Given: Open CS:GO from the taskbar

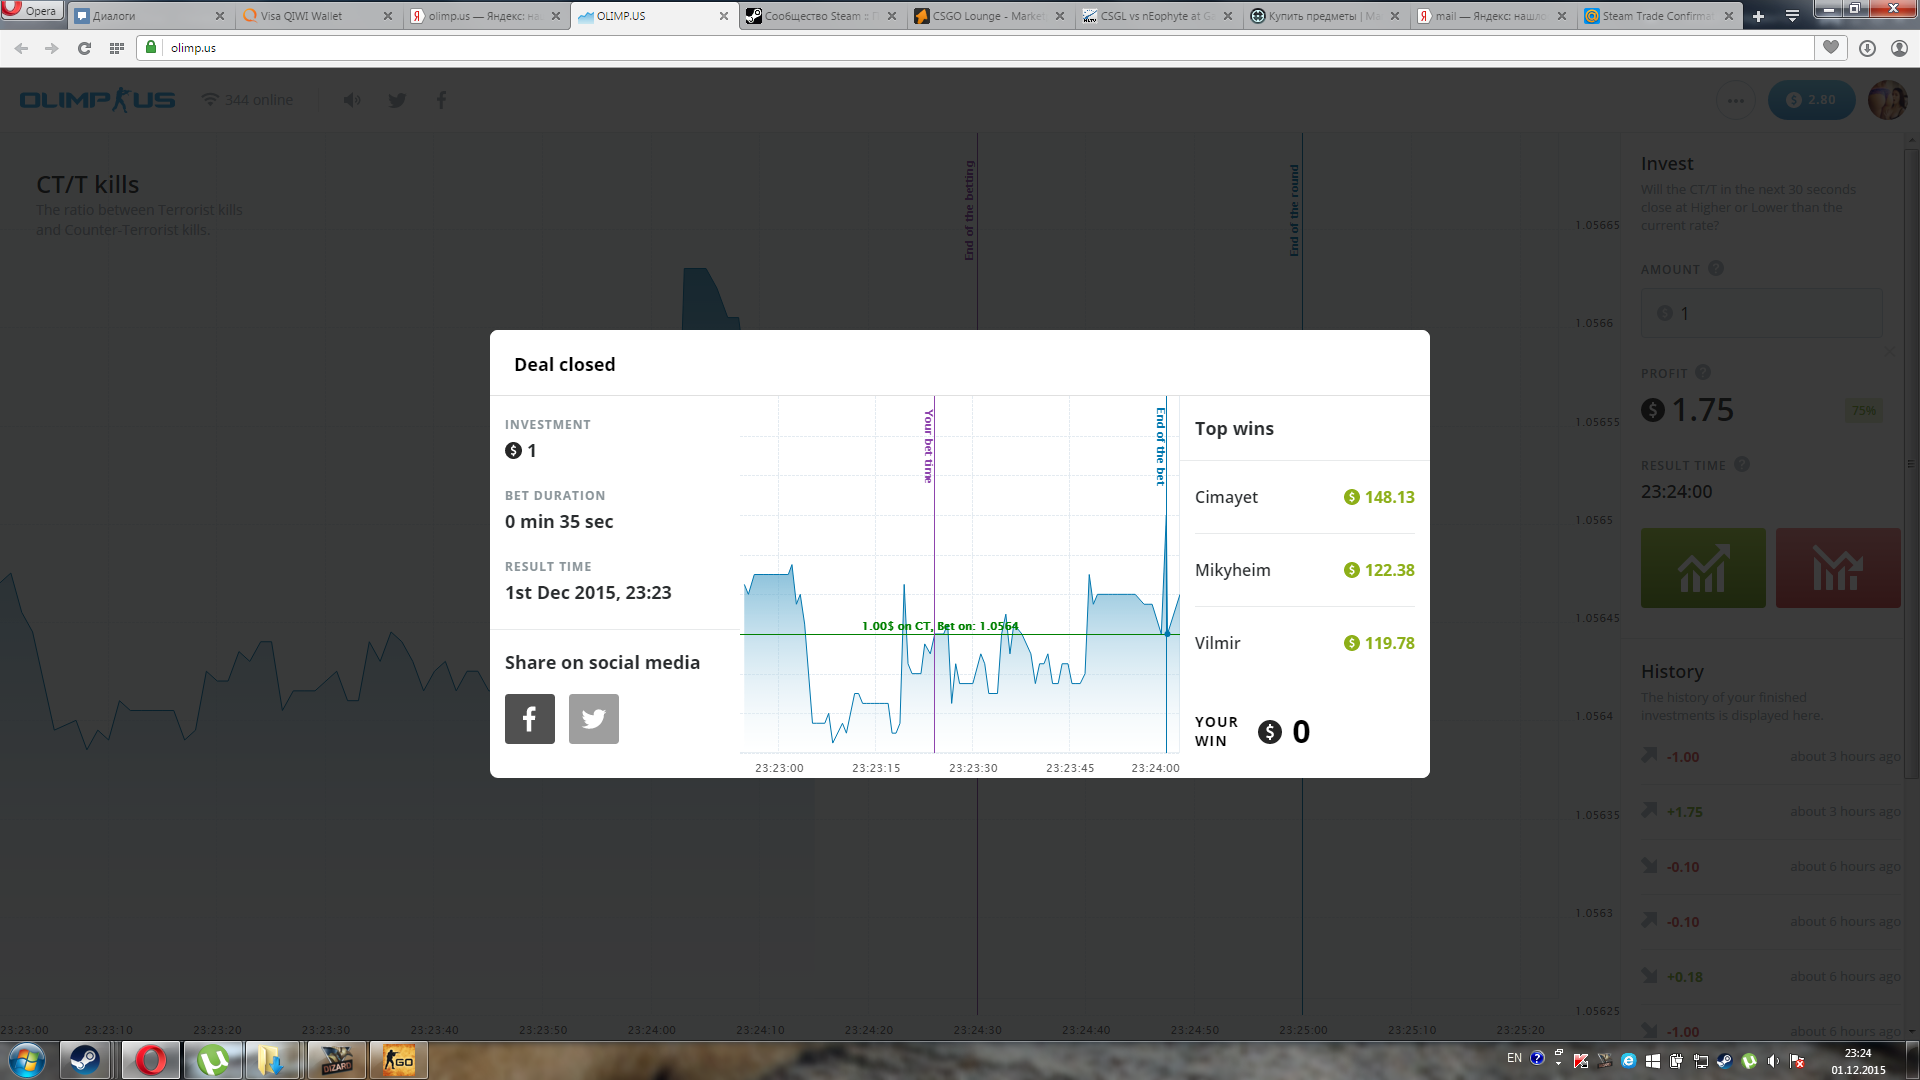Looking at the screenshot, I should coord(399,1060).
